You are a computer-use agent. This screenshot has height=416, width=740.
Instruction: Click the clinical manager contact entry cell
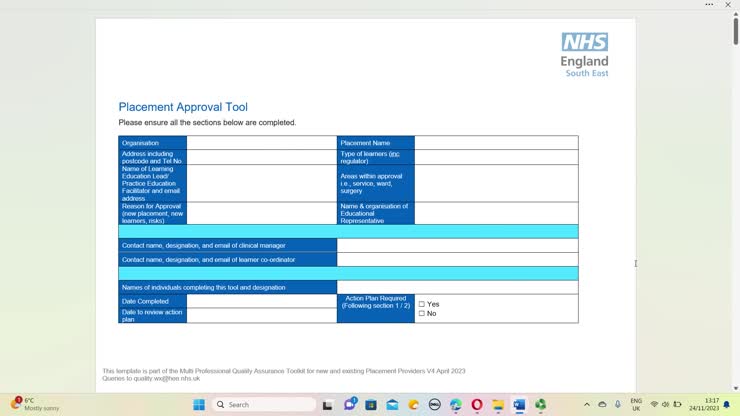(457, 246)
